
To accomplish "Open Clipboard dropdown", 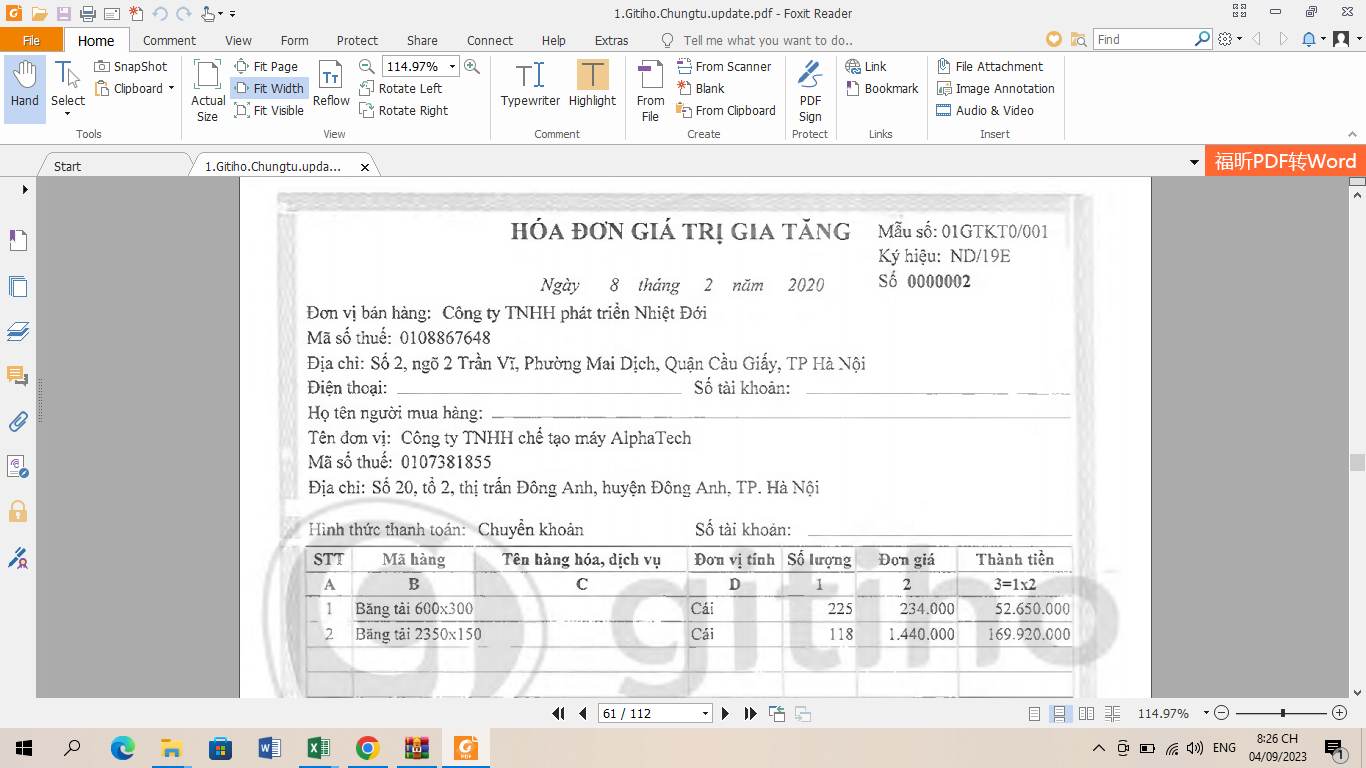I will 171,88.
